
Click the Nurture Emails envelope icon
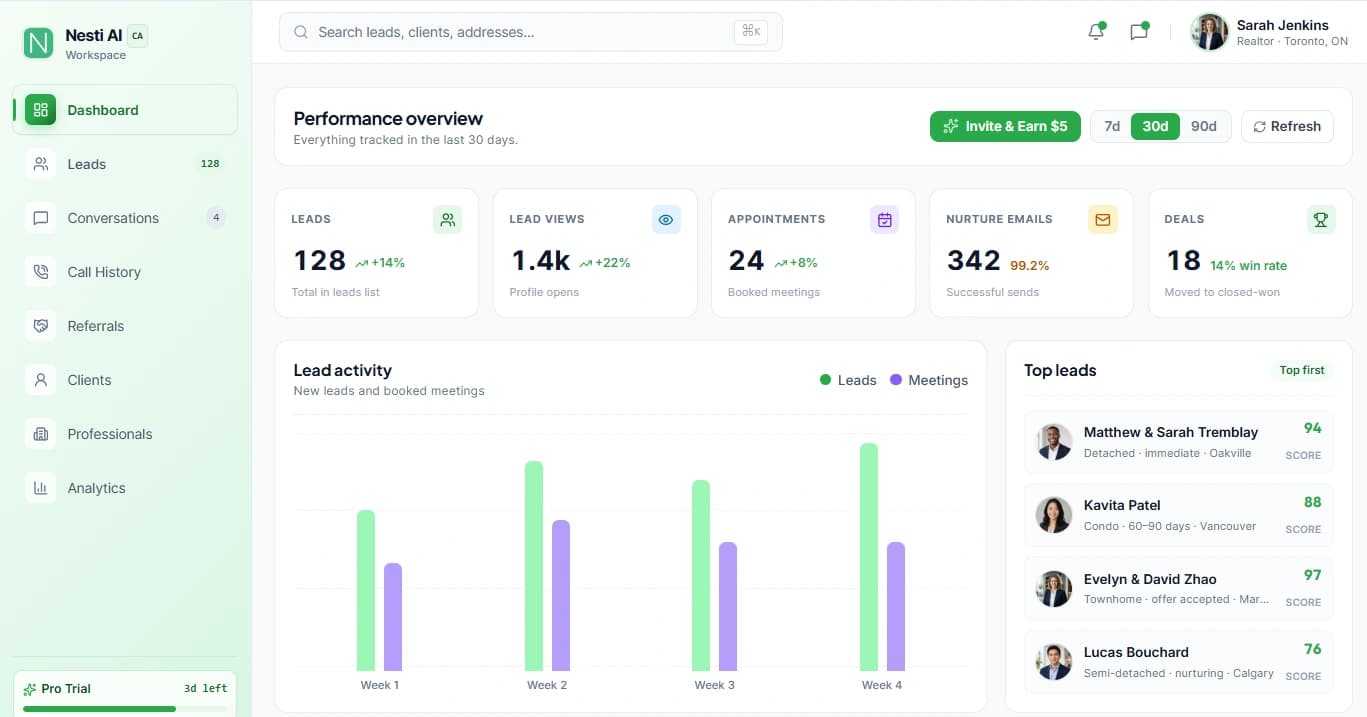pos(1103,220)
